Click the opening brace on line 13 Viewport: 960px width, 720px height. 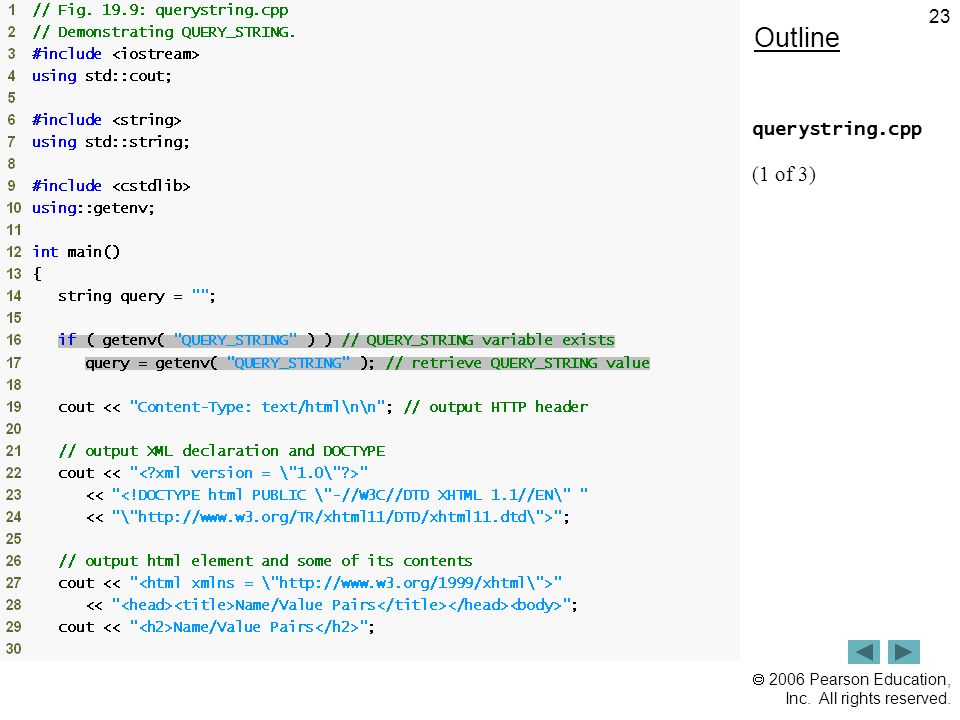tap(37, 274)
